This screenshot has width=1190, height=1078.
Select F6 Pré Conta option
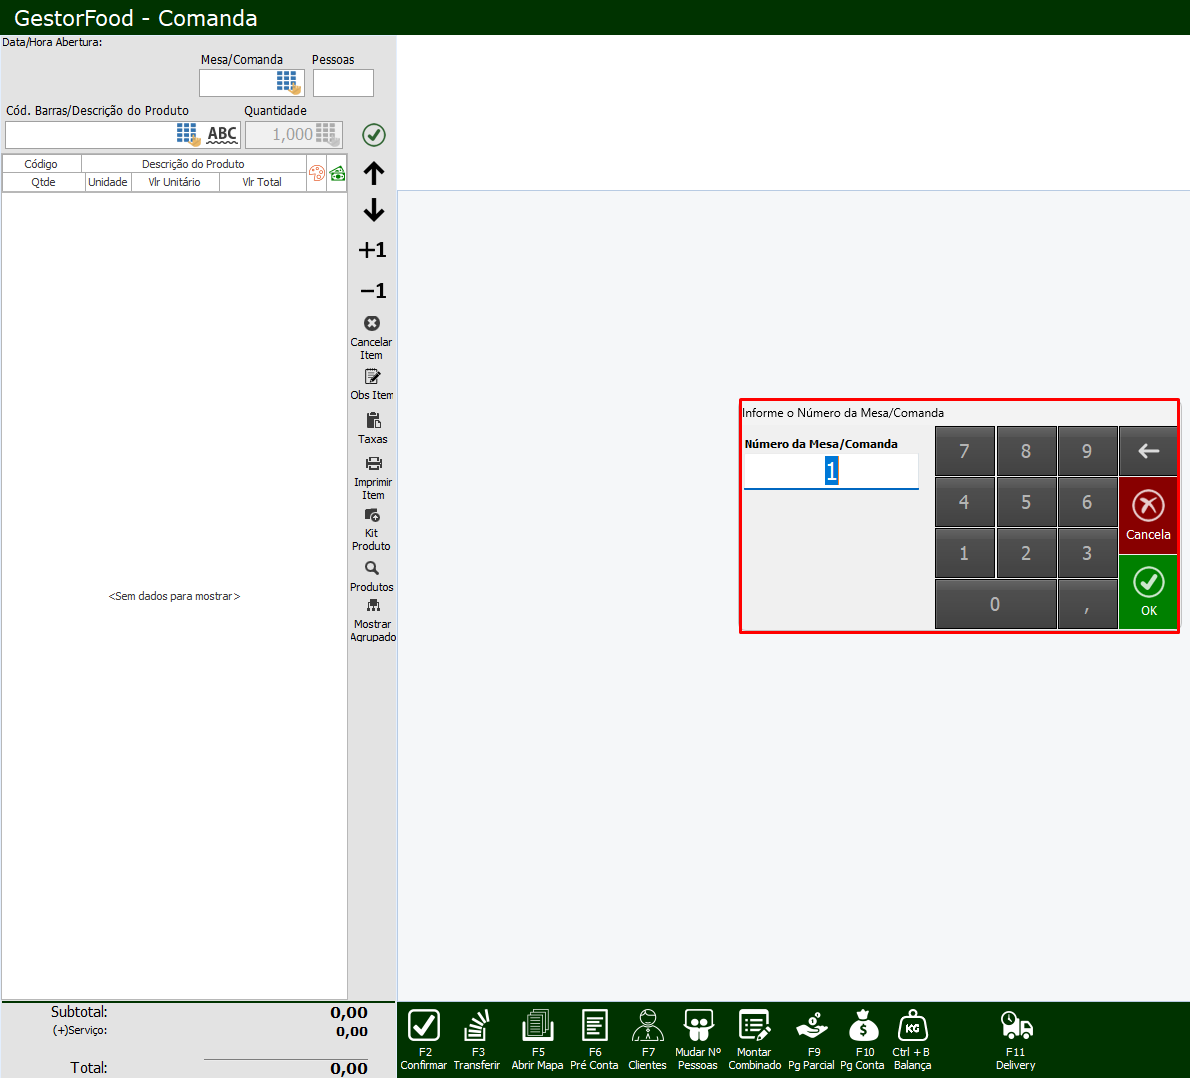[594, 1027]
